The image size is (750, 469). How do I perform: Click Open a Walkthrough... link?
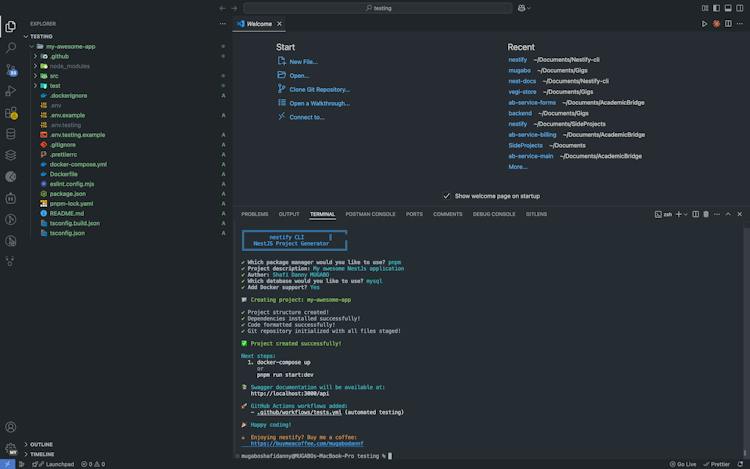320,103
